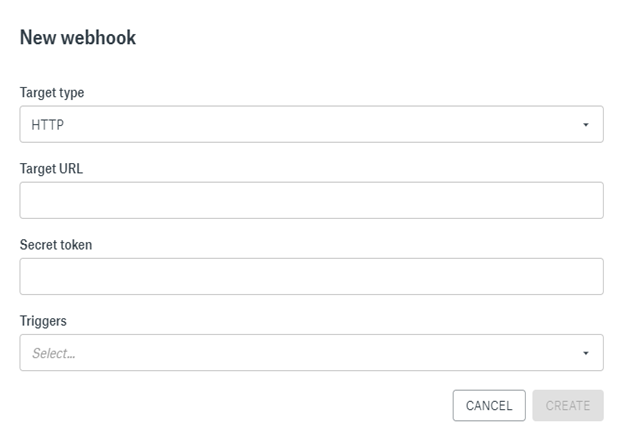Focus the Secret token input field
Screen dimensions: 618x438
click(311, 277)
